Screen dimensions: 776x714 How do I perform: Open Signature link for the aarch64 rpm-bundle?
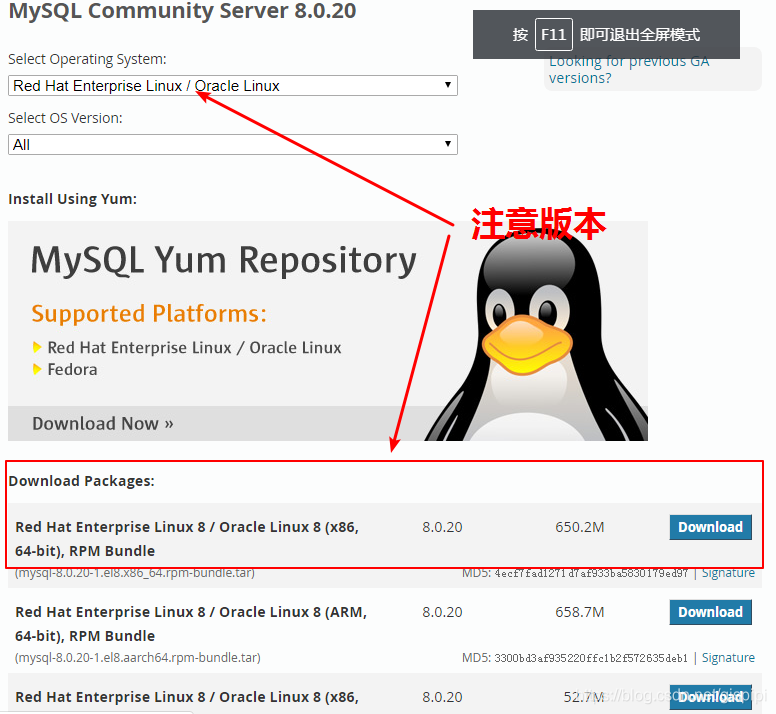728,658
